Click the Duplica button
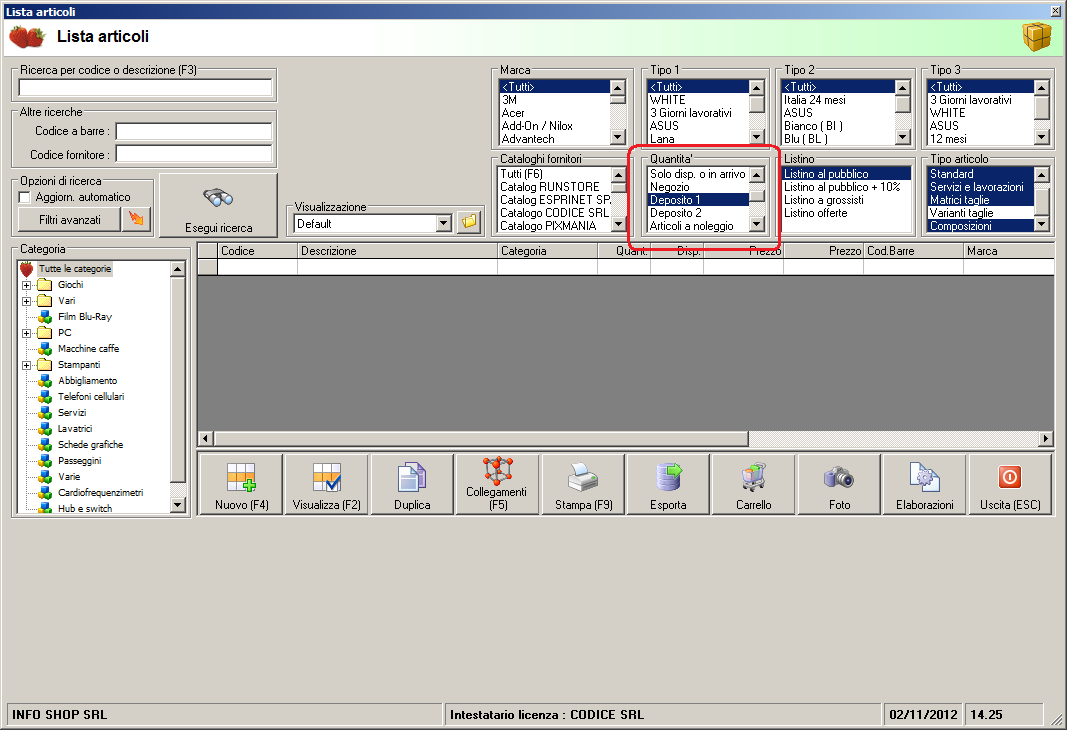 [412, 484]
